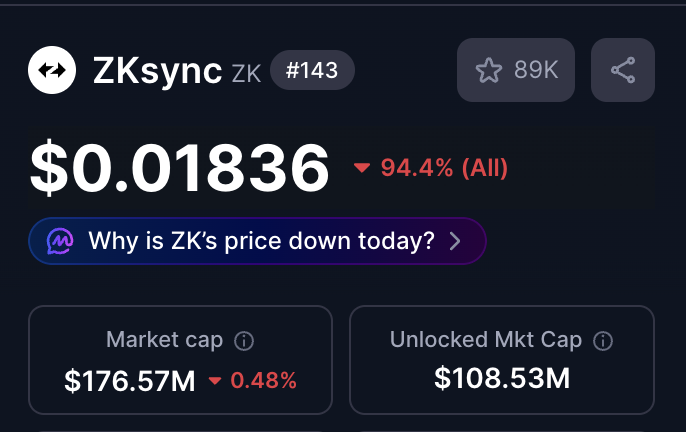
Task: Click the ZKsync round logo icon
Action: coord(53,70)
